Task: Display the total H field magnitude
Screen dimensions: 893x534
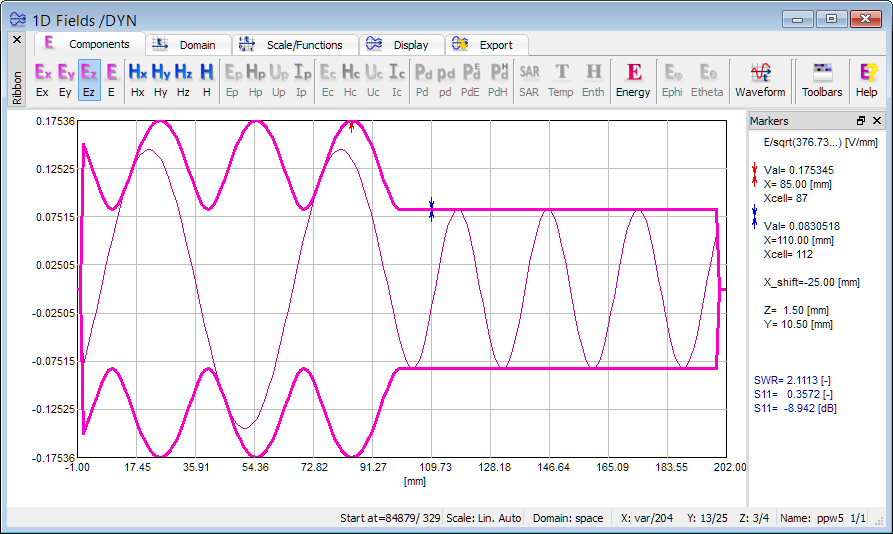Action: pyautogui.click(x=207, y=79)
